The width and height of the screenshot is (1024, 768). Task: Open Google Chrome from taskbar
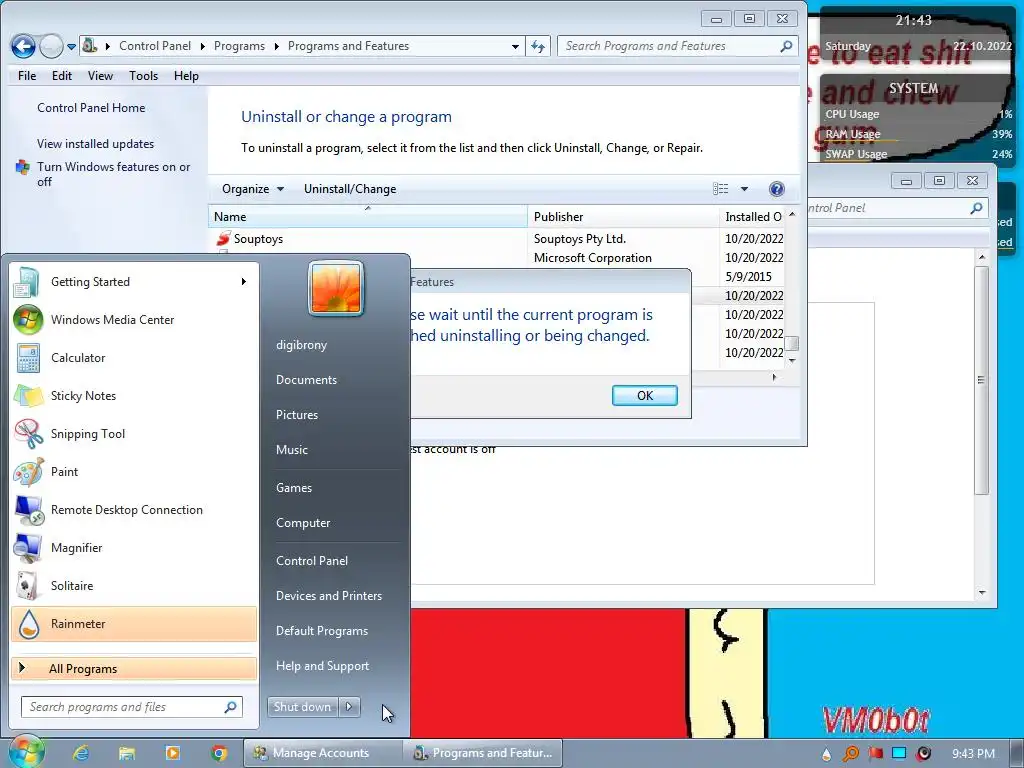(219, 753)
